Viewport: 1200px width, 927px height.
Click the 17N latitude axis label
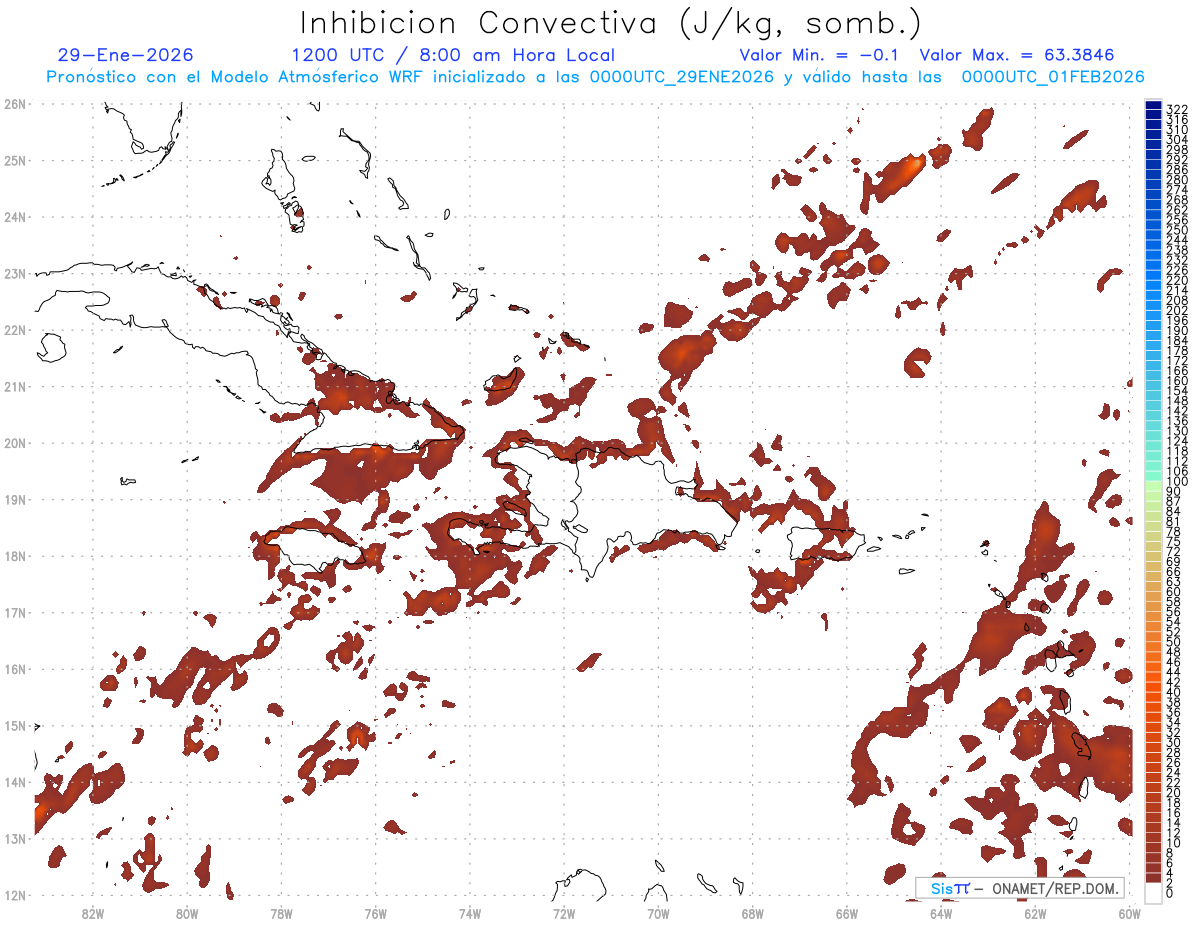(x=15, y=612)
